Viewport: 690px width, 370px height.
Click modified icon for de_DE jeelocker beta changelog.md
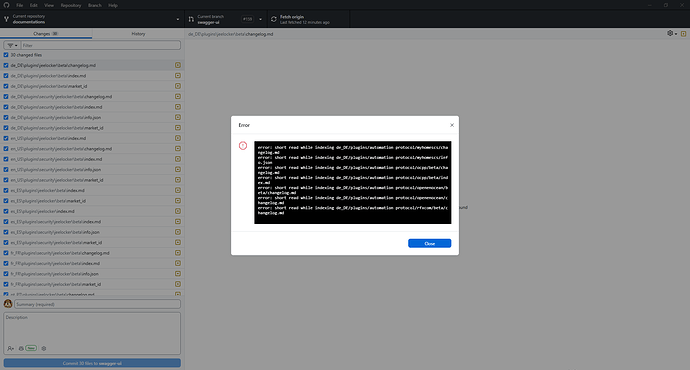[x=178, y=65]
